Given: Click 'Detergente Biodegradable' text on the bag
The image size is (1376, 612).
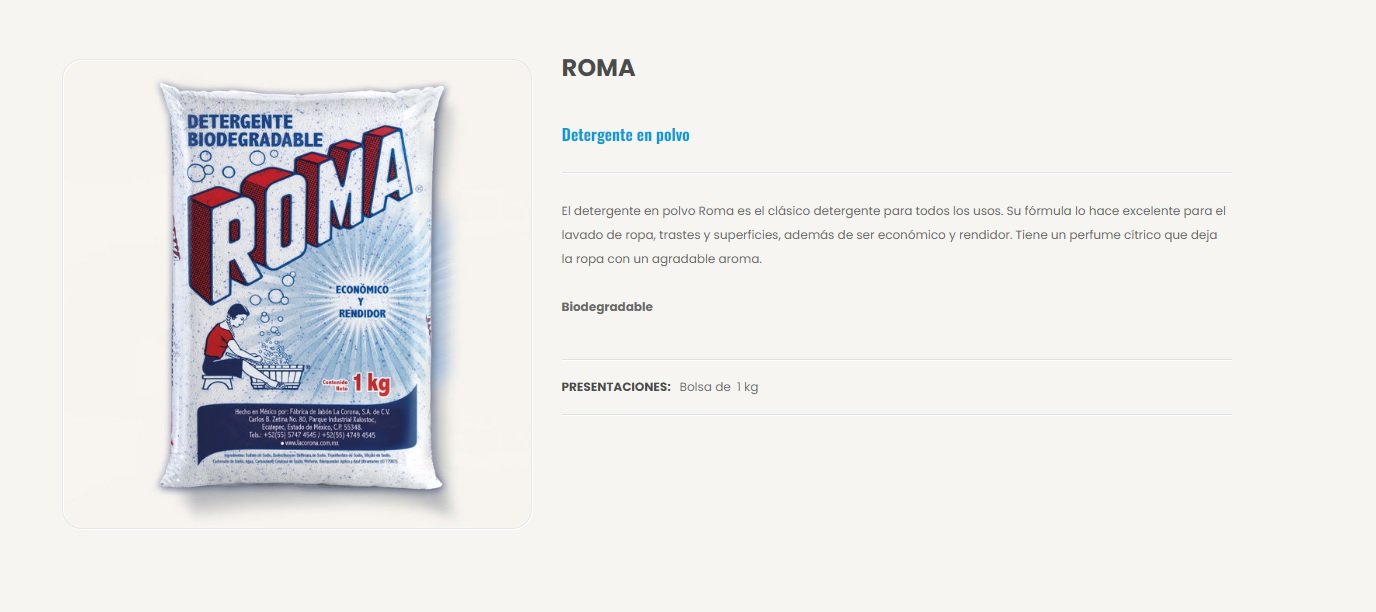Looking at the screenshot, I should [255, 131].
